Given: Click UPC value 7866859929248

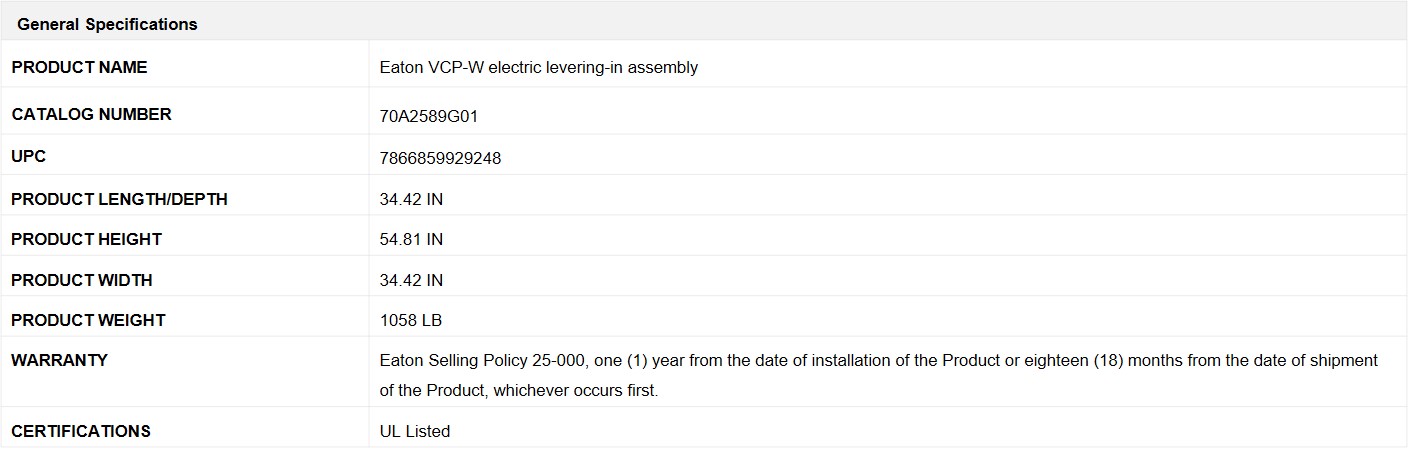Looking at the screenshot, I should coord(440,159).
